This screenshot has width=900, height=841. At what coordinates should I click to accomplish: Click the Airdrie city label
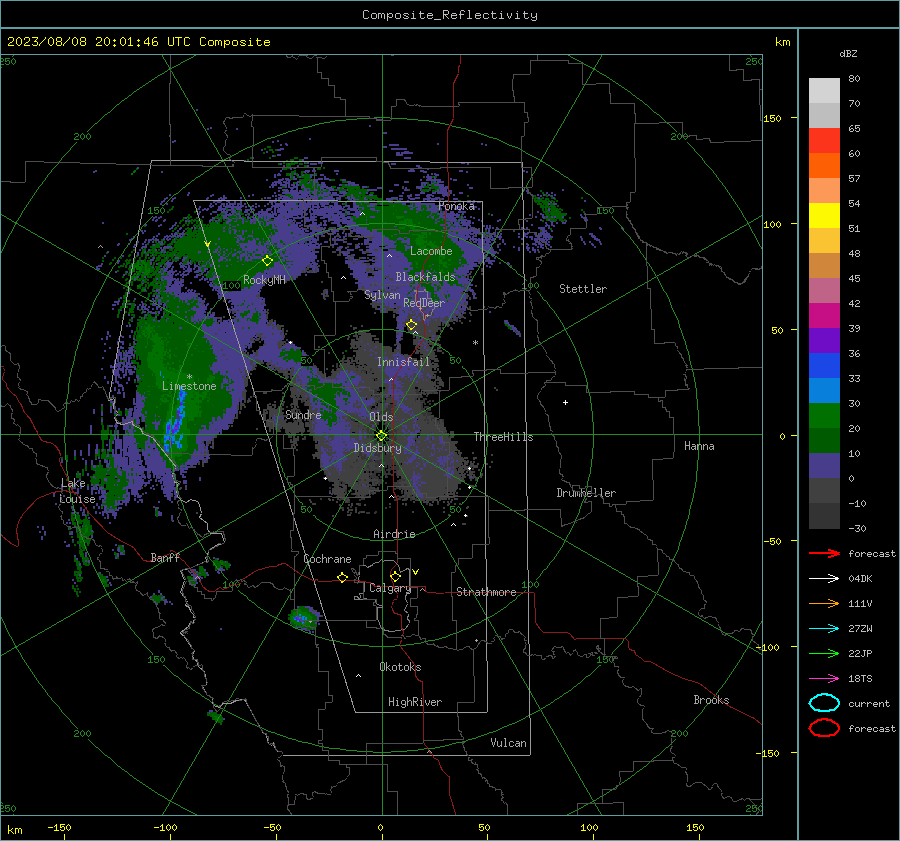[394, 534]
